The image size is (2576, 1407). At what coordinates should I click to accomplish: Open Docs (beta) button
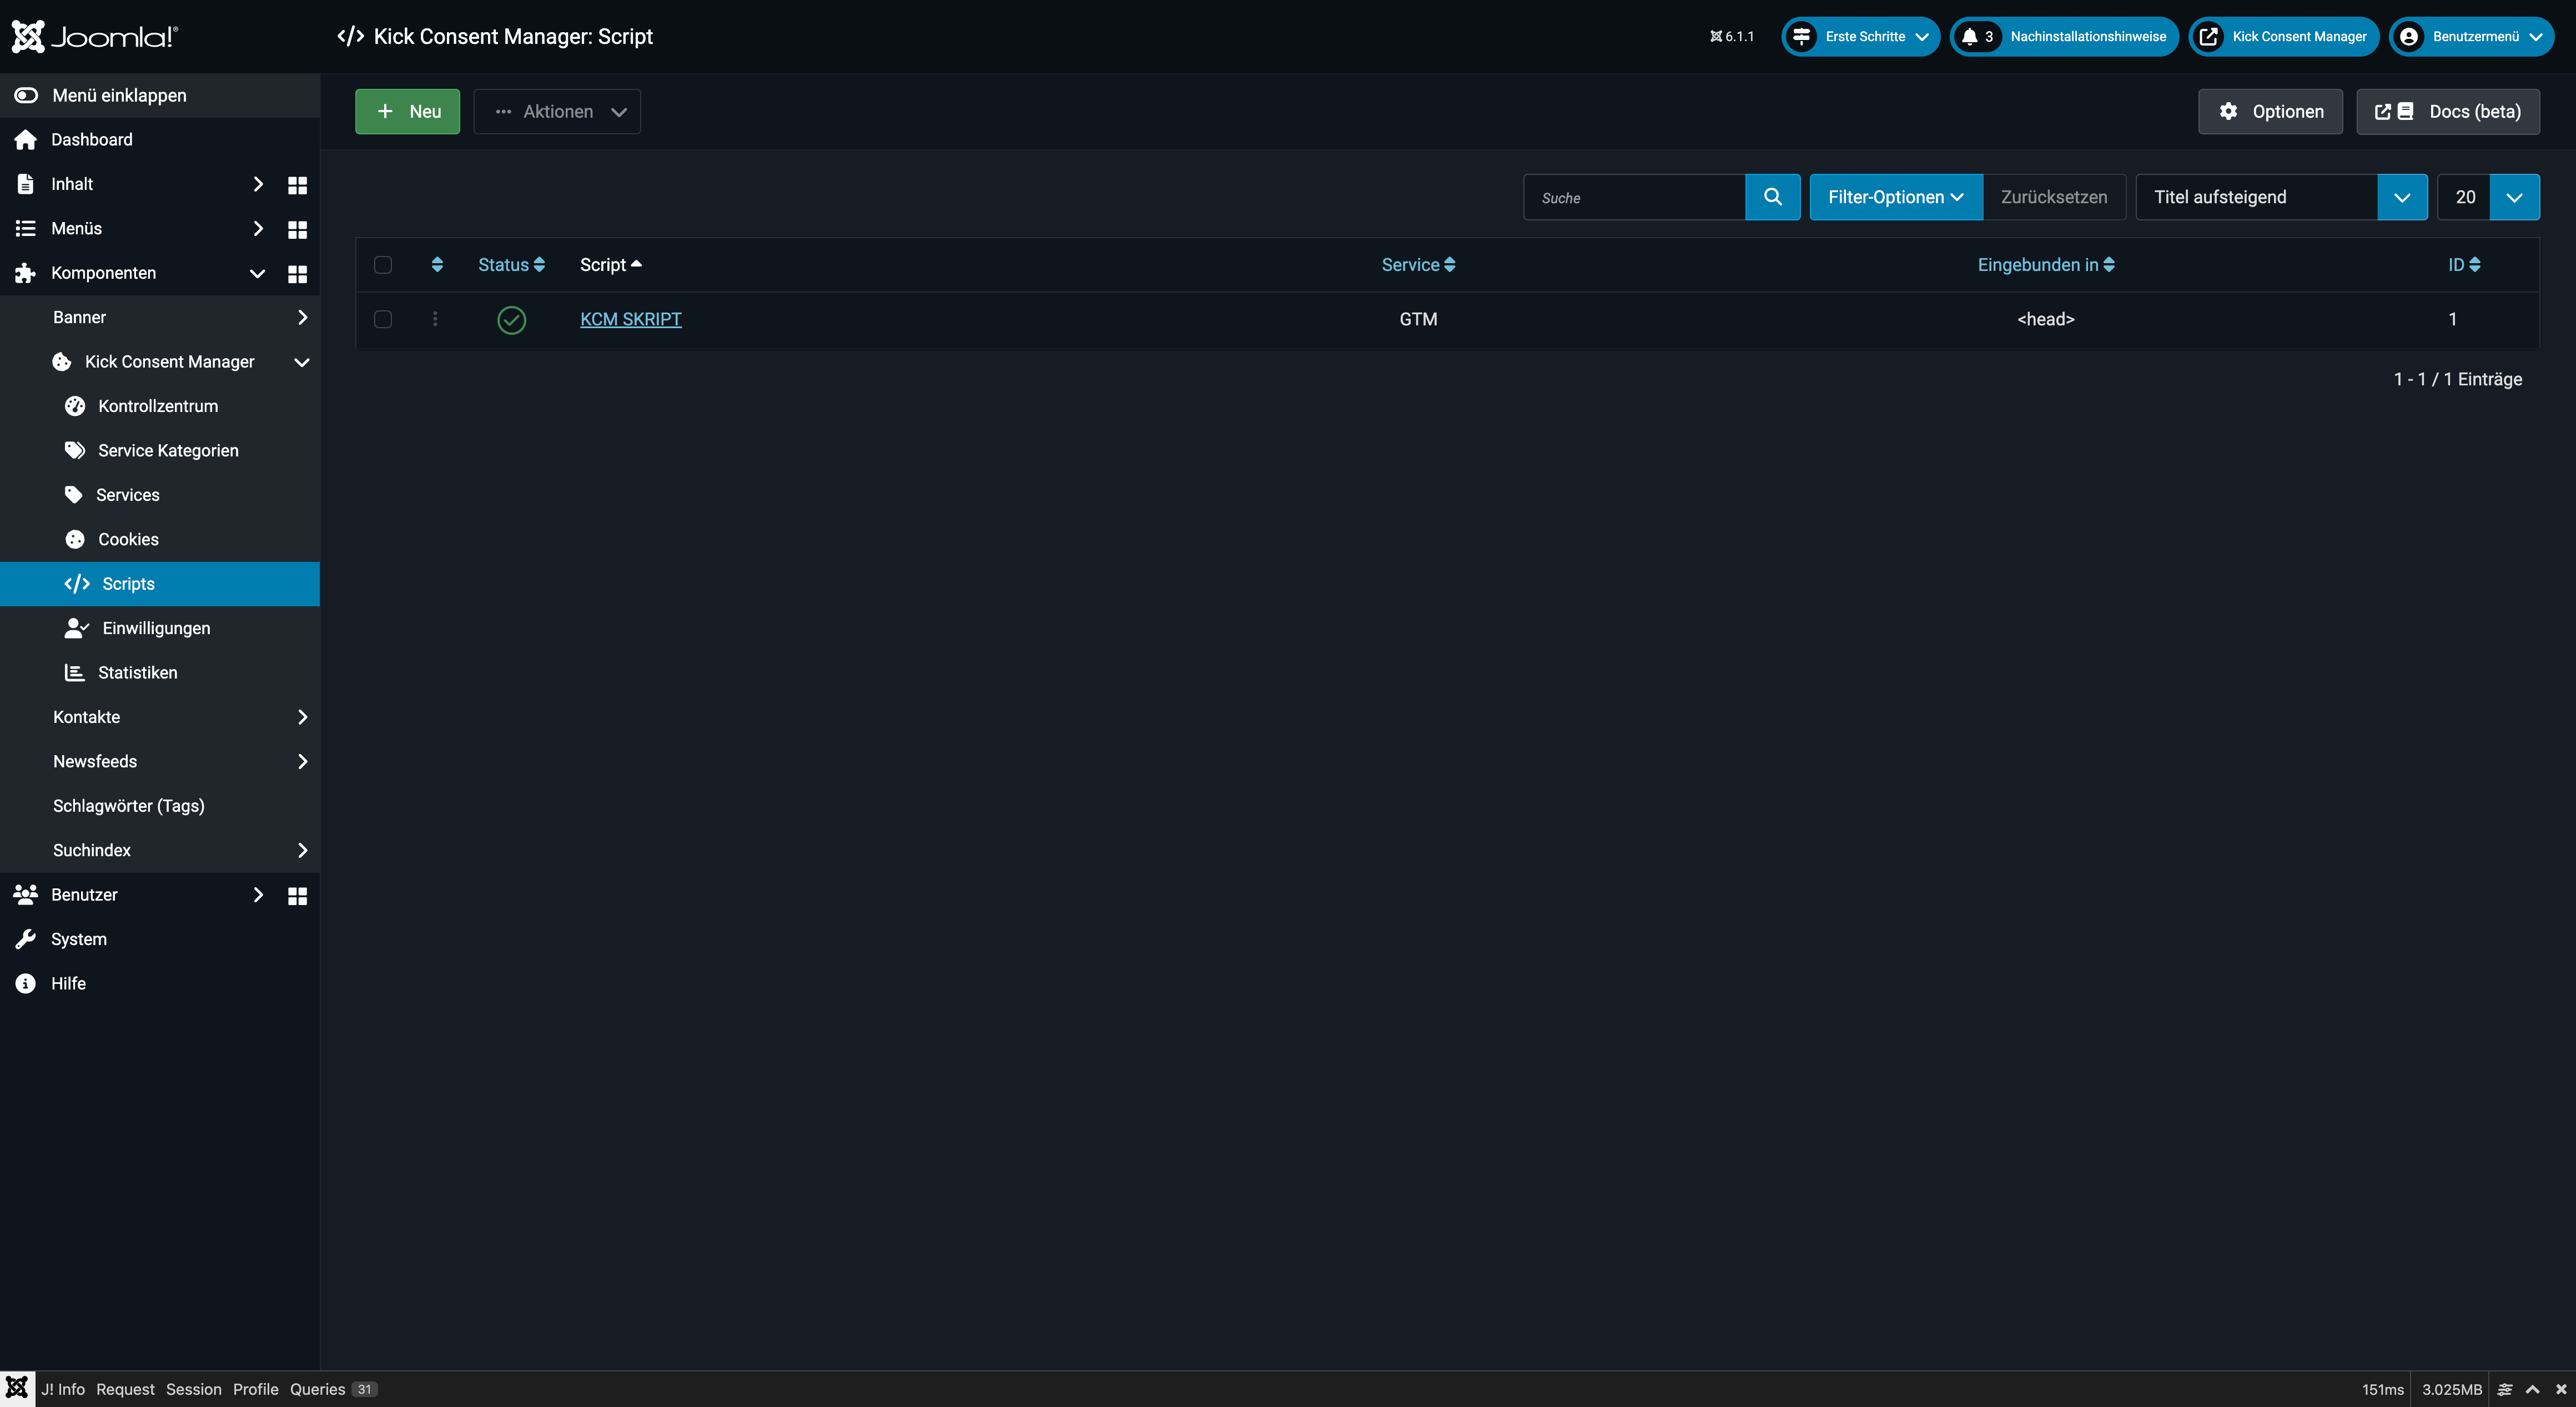2447,111
